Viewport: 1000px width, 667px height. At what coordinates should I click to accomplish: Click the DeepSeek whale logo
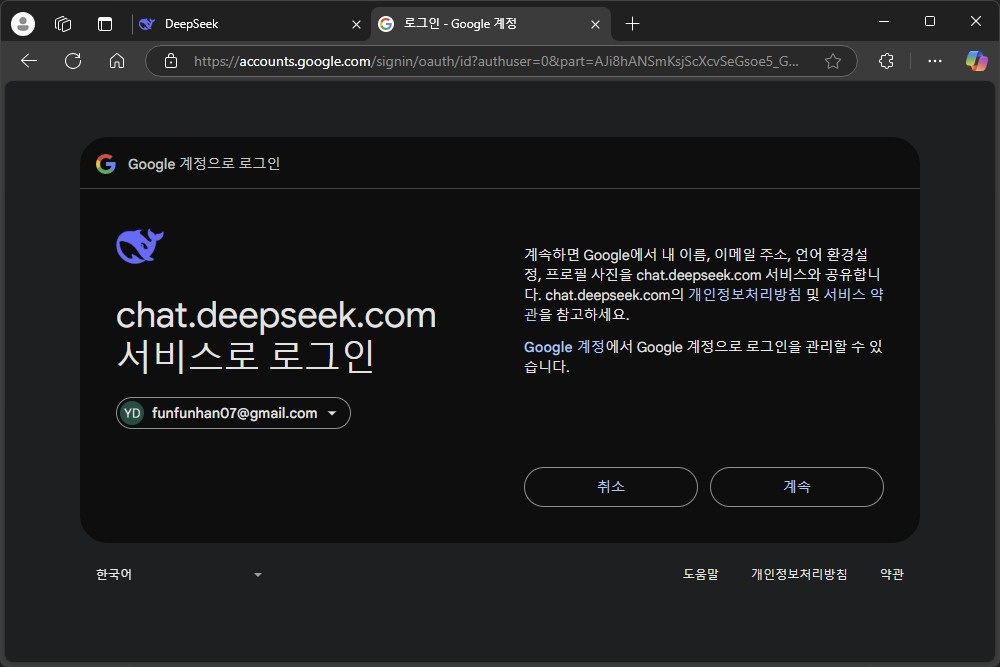point(140,246)
